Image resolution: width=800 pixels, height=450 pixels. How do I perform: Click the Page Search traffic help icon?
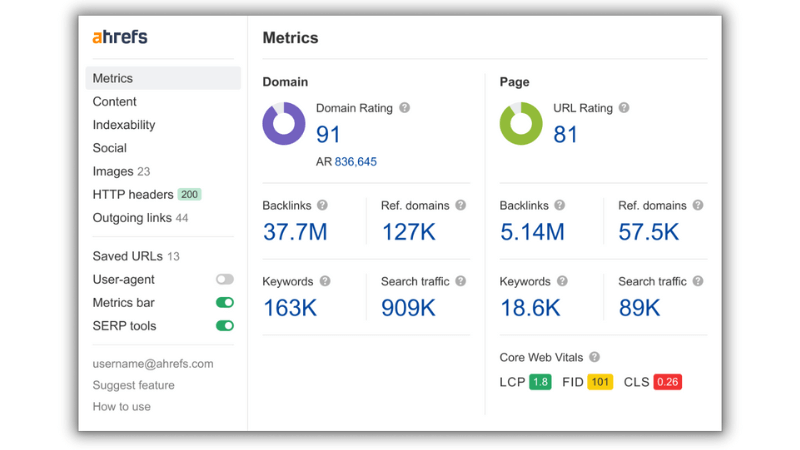pyautogui.click(x=698, y=281)
